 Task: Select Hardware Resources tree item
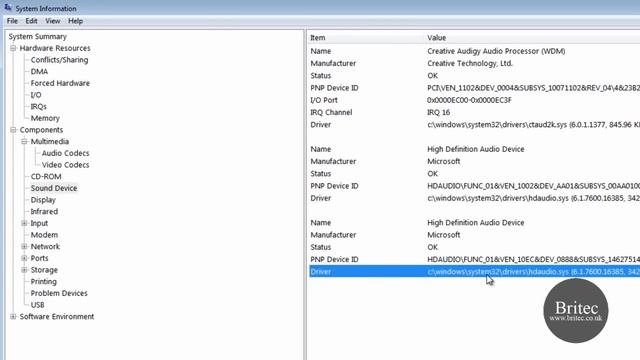coord(55,48)
